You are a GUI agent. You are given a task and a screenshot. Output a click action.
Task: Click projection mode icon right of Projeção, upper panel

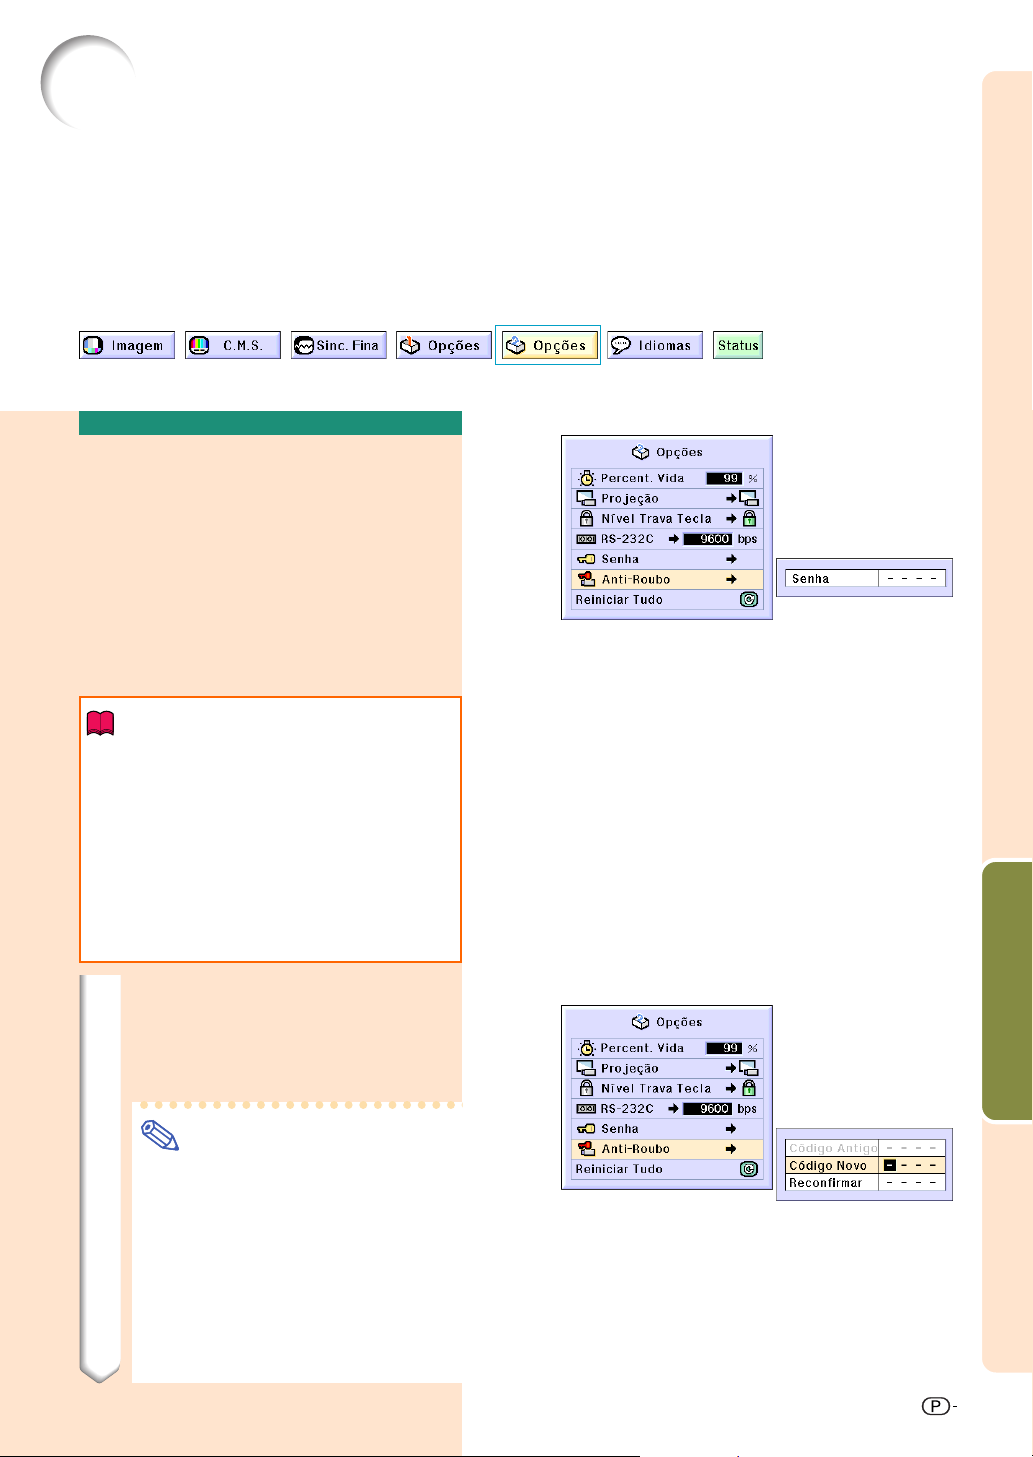[749, 499]
